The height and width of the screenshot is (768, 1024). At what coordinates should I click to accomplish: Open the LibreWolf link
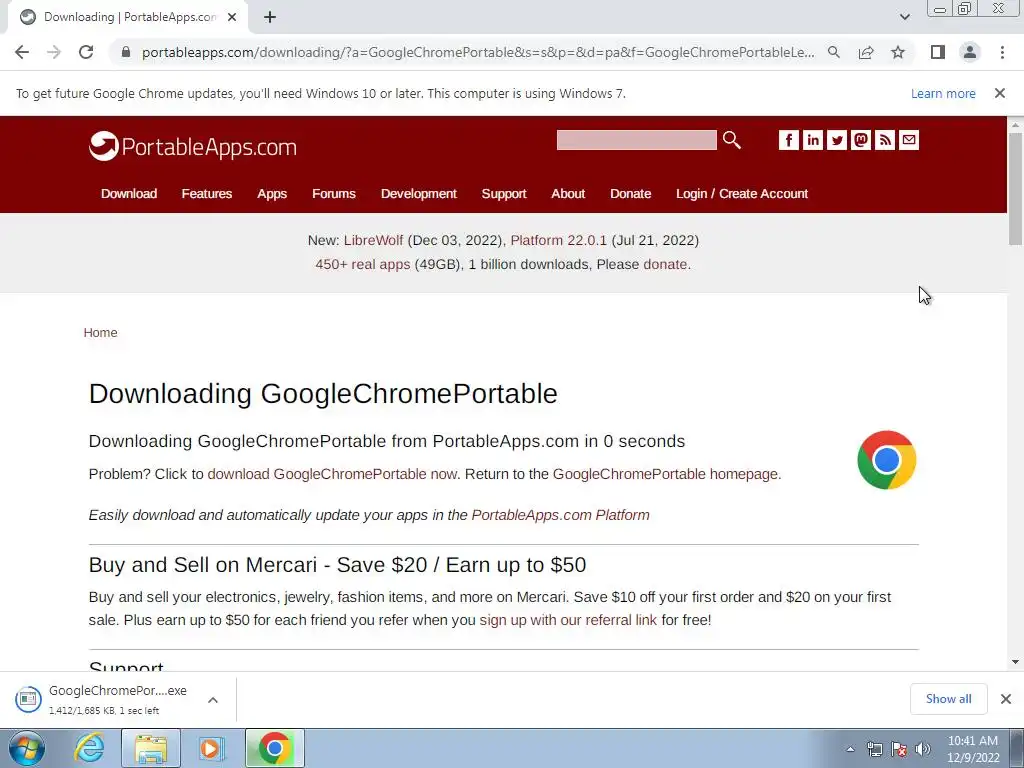pos(374,240)
